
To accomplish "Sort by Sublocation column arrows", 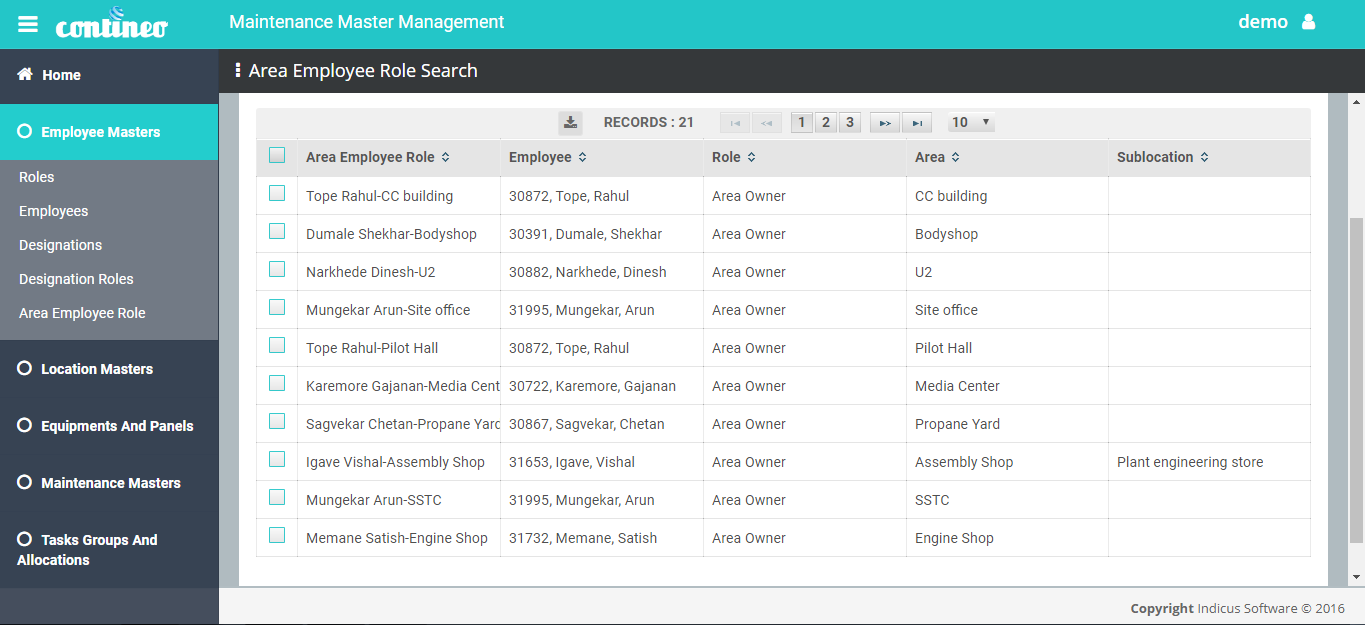I will [1204, 157].
